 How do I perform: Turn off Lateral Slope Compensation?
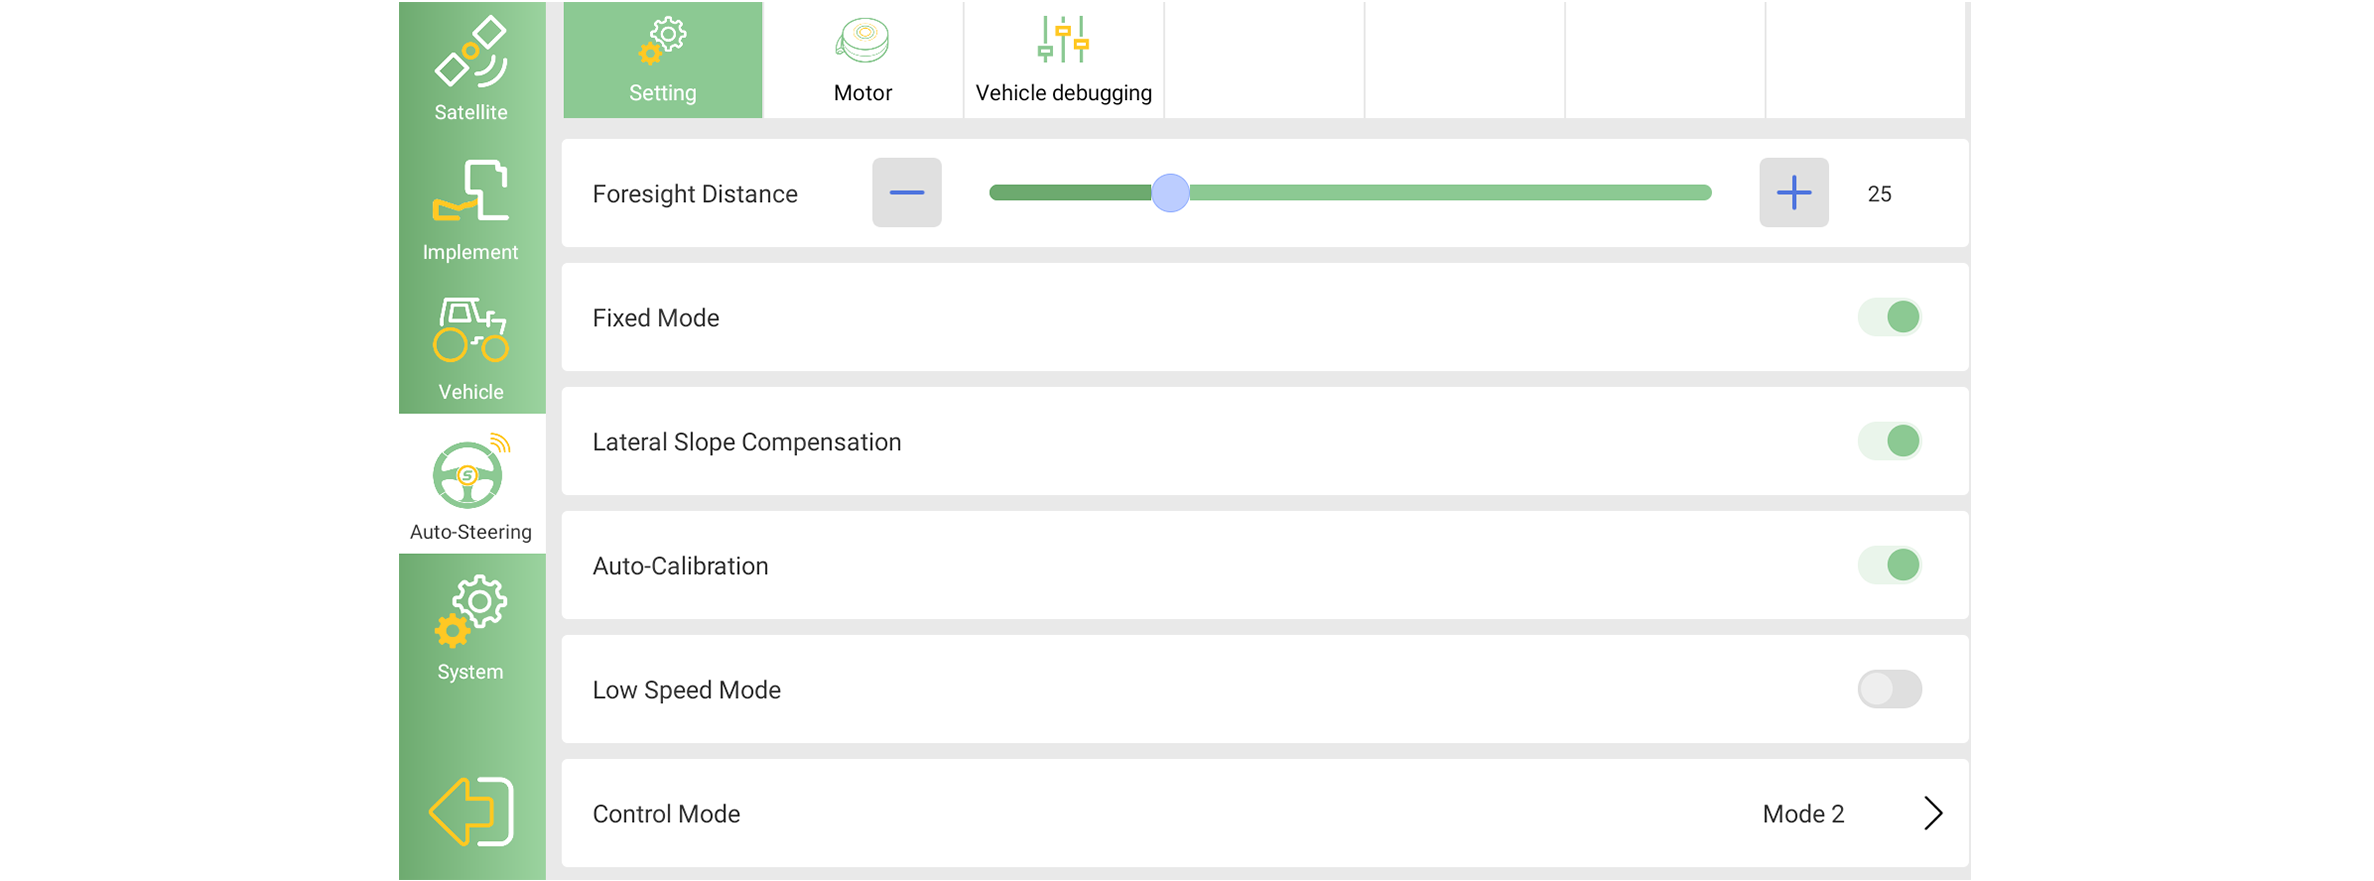click(x=1889, y=441)
